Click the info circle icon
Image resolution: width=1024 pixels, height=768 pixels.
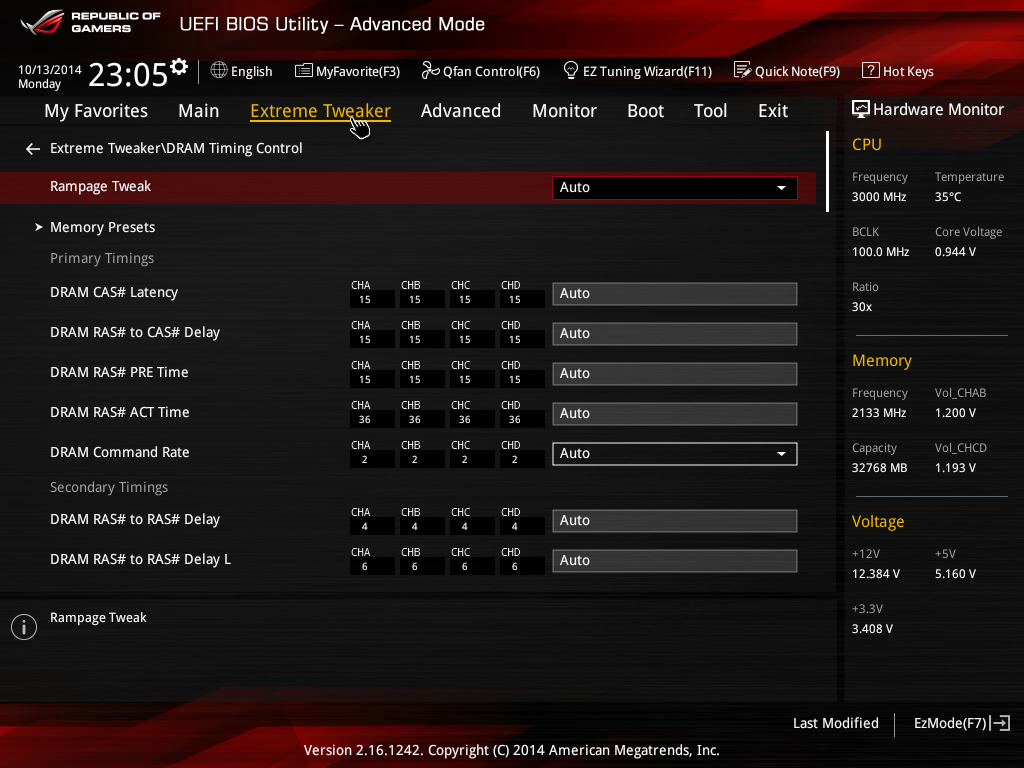(24, 627)
